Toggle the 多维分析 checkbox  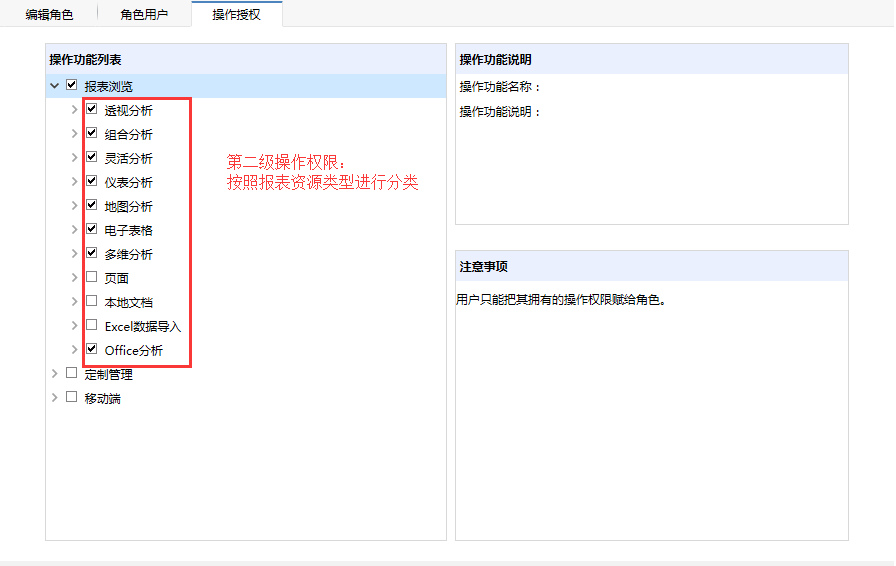click(91, 253)
